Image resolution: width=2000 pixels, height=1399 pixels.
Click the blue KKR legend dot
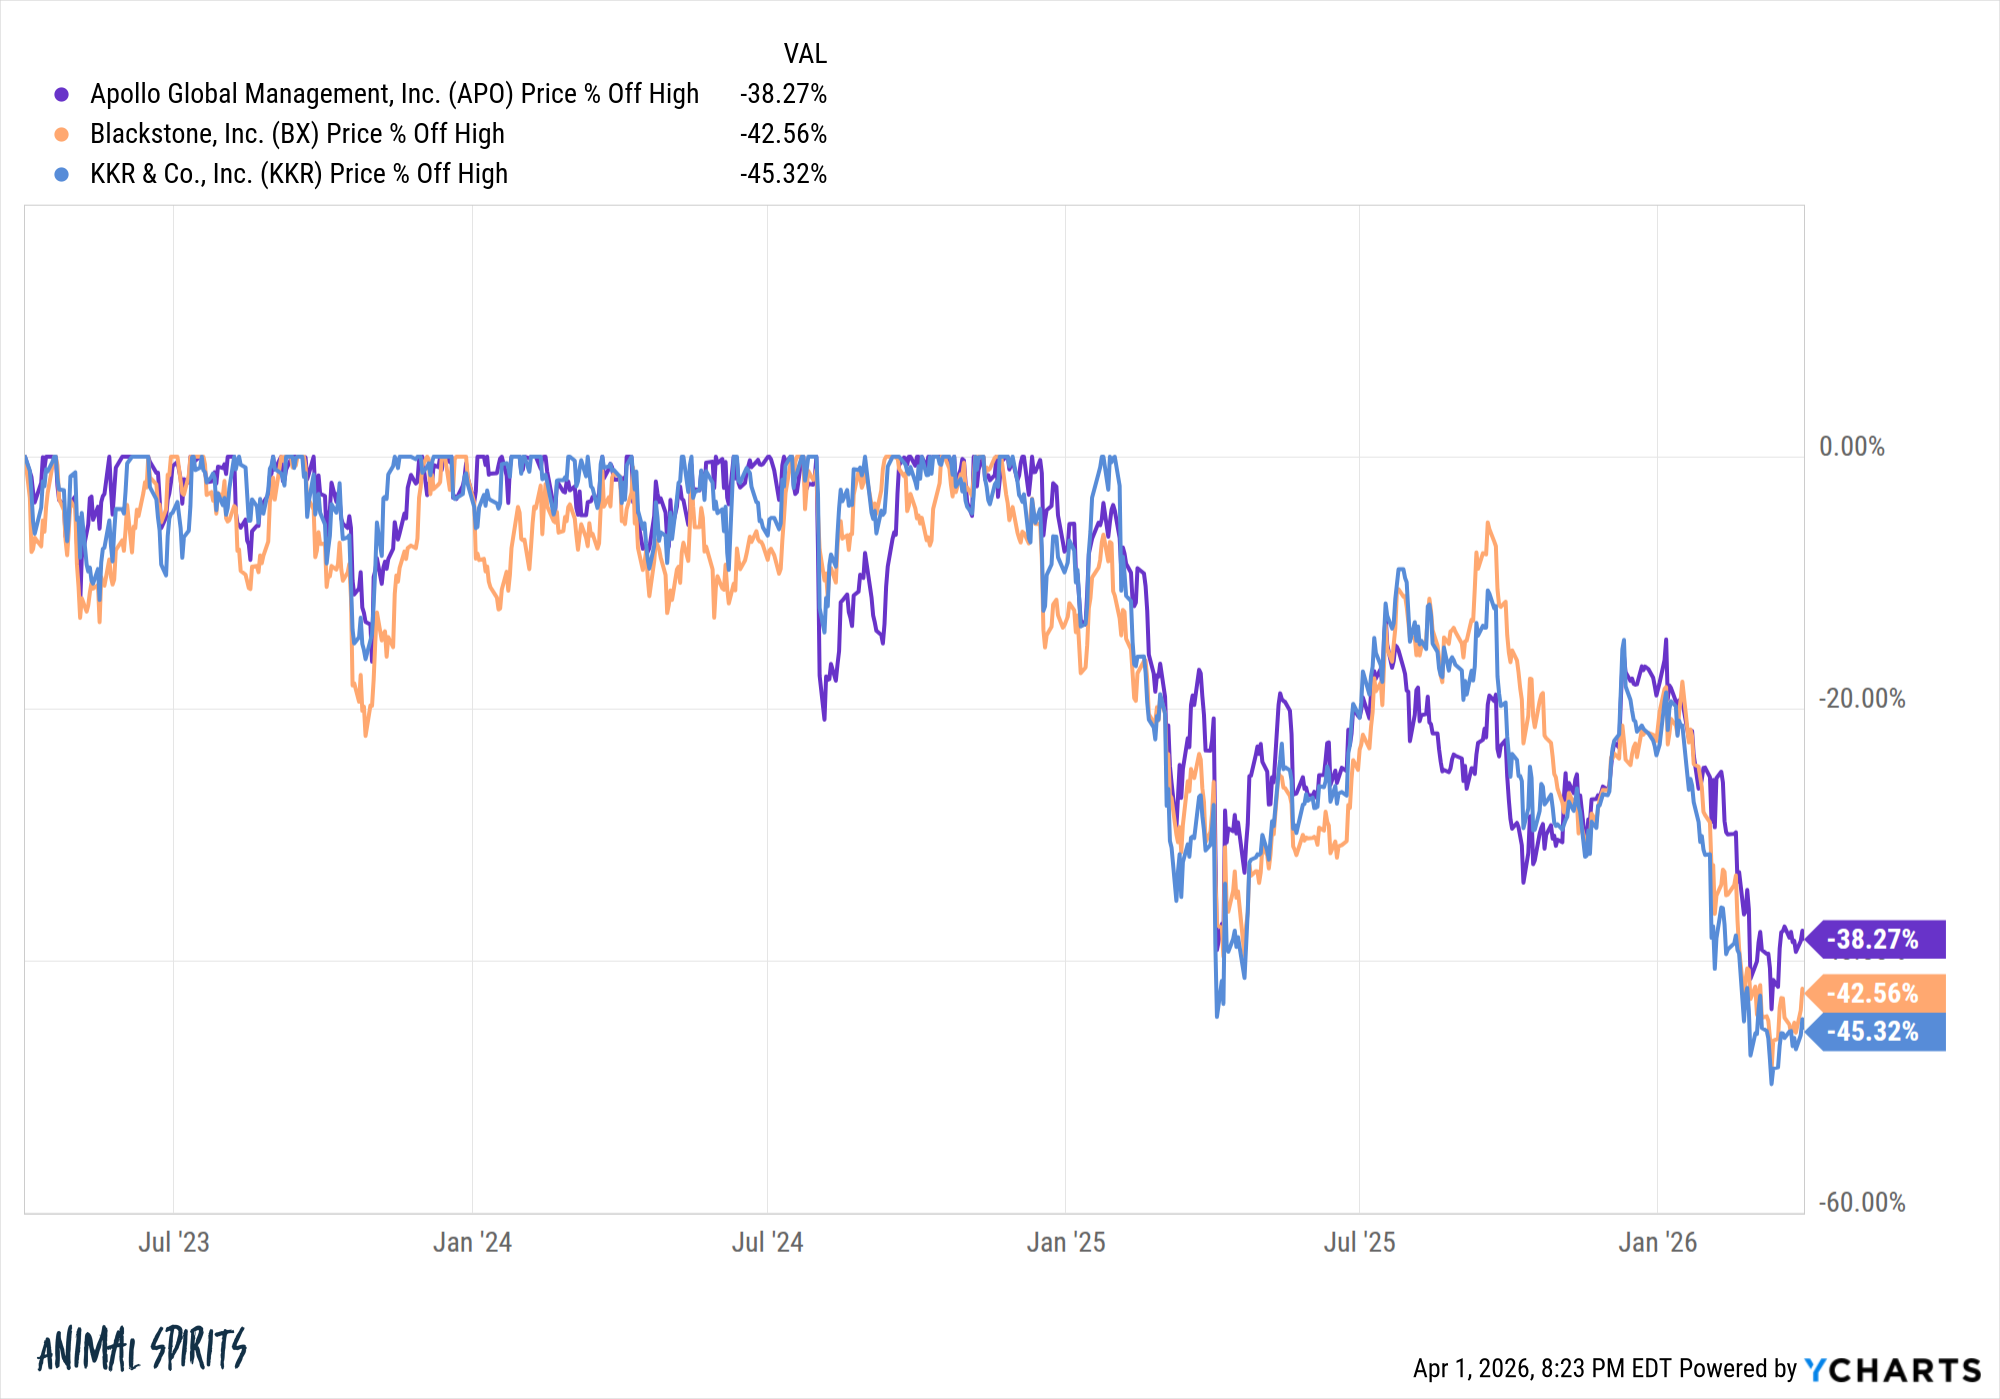[62, 174]
